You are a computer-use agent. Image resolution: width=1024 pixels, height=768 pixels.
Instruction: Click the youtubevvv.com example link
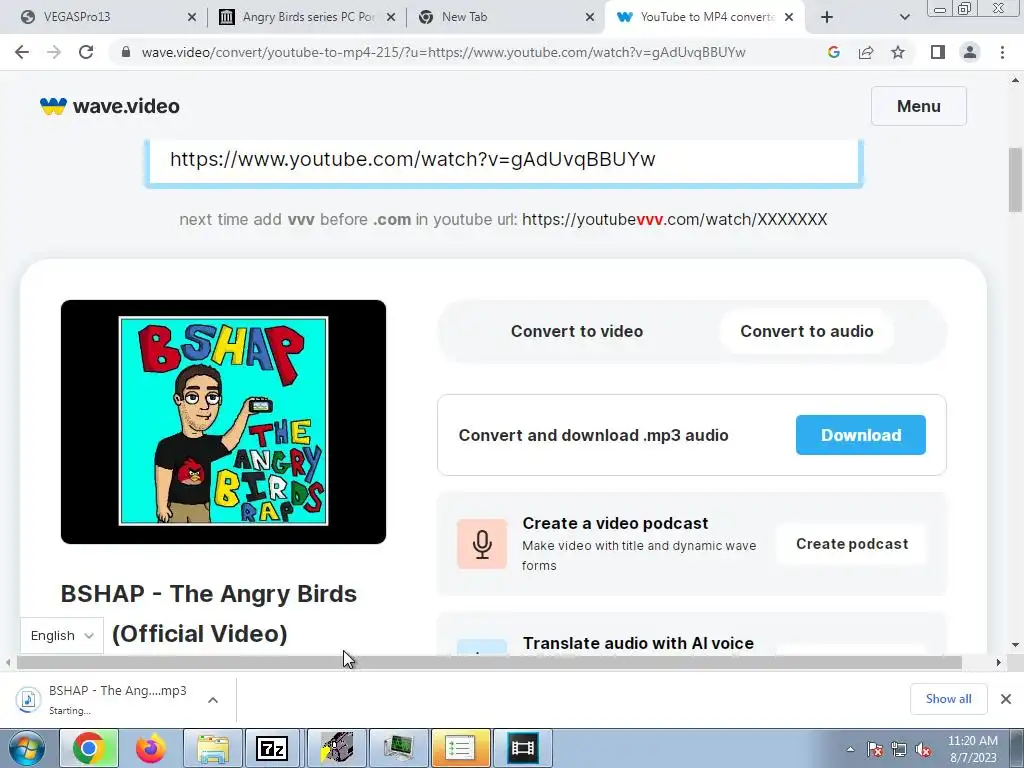click(x=675, y=219)
